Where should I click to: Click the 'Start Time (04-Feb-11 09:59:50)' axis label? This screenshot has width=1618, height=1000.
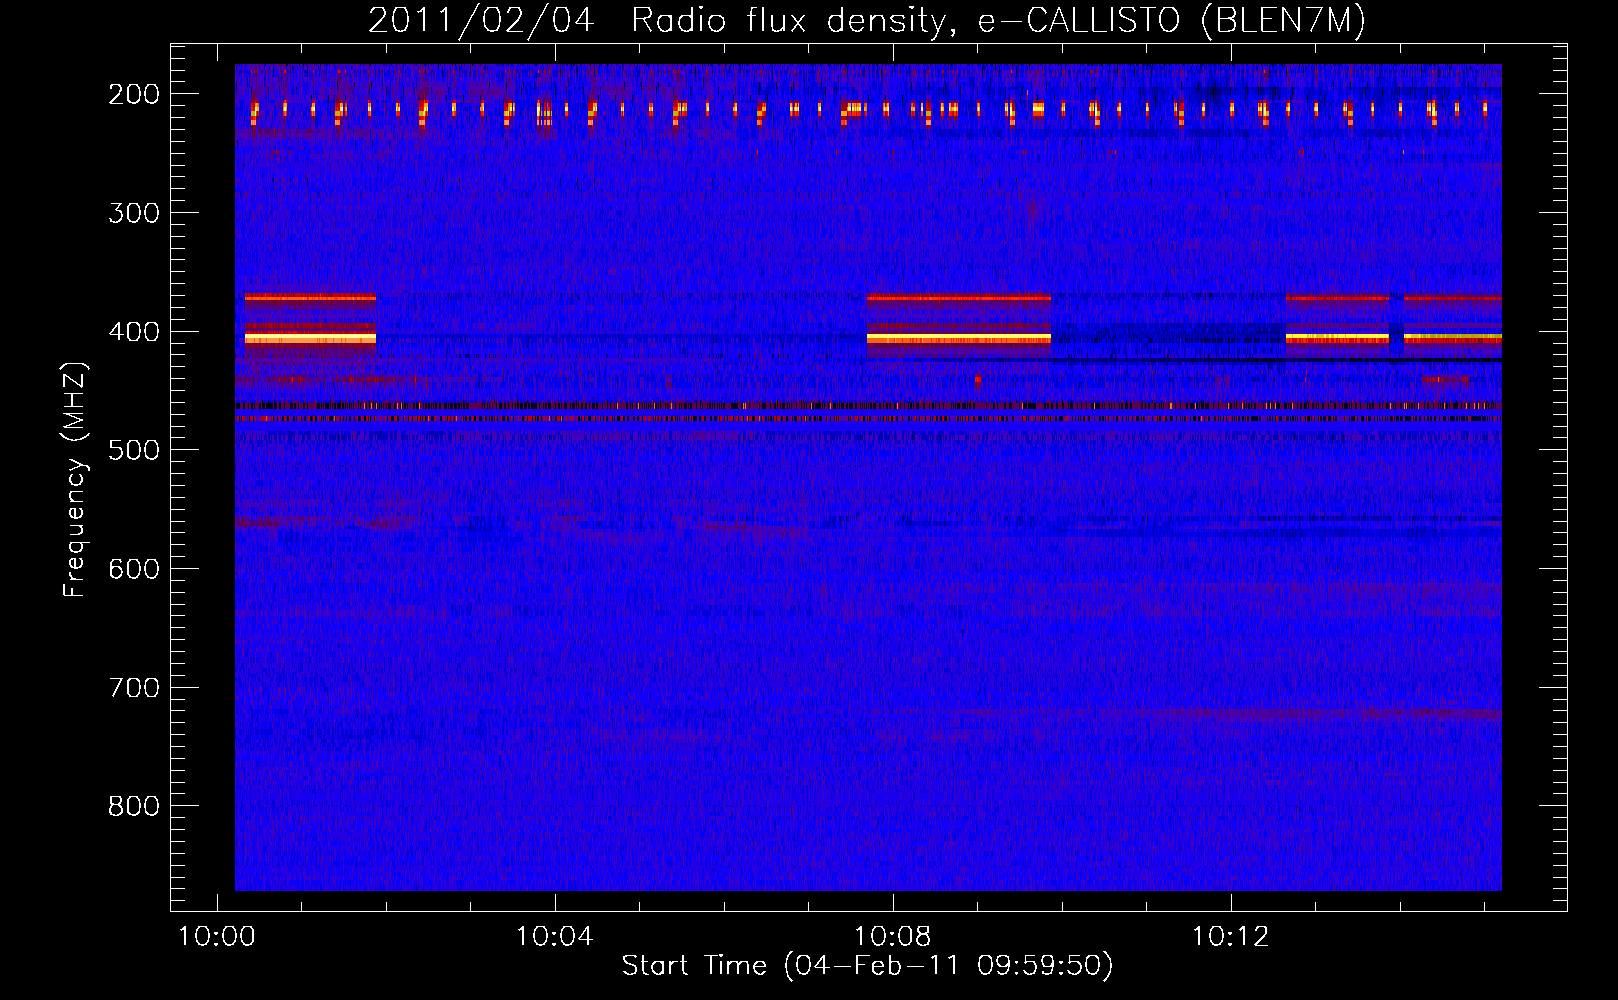coord(867,966)
